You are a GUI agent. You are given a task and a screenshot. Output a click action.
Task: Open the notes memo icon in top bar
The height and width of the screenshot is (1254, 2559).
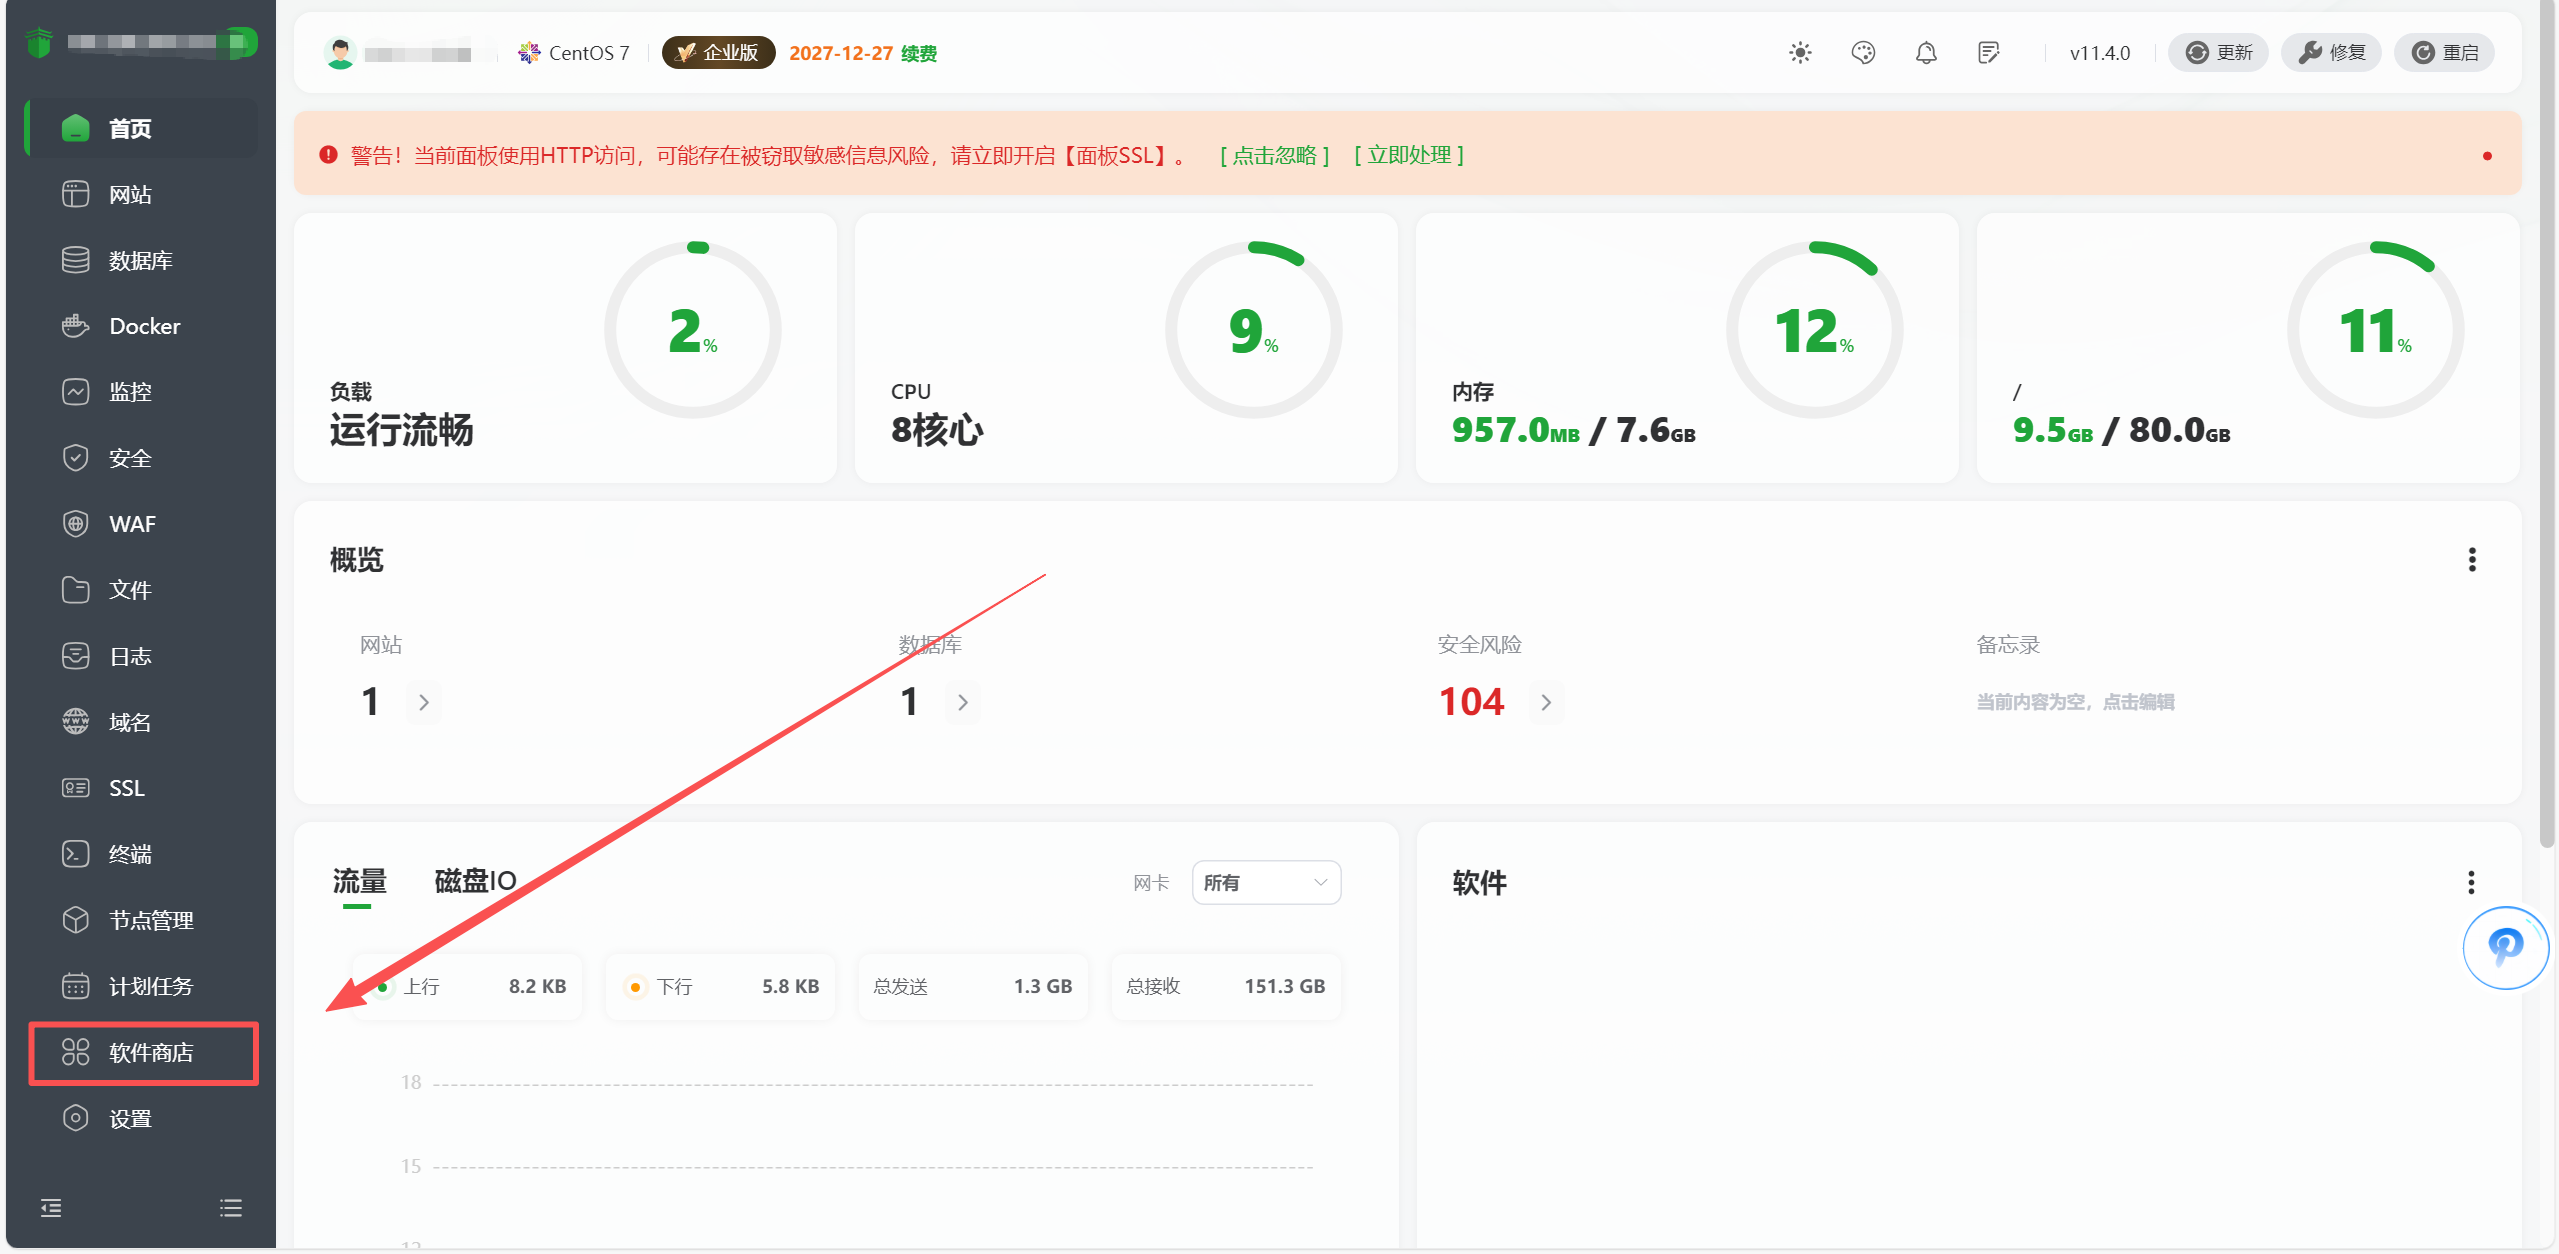(x=1988, y=52)
